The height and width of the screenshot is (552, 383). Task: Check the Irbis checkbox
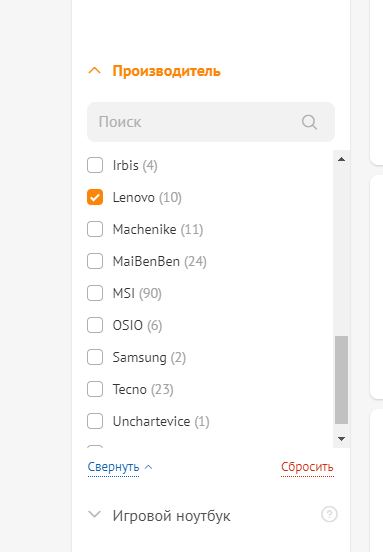pyautogui.click(x=95, y=165)
